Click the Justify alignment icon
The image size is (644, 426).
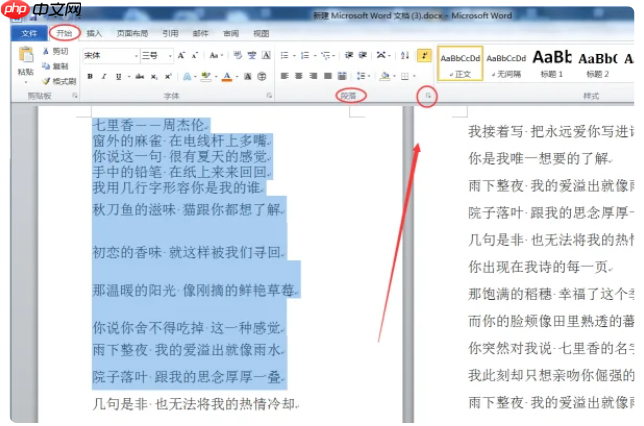[327, 76]
